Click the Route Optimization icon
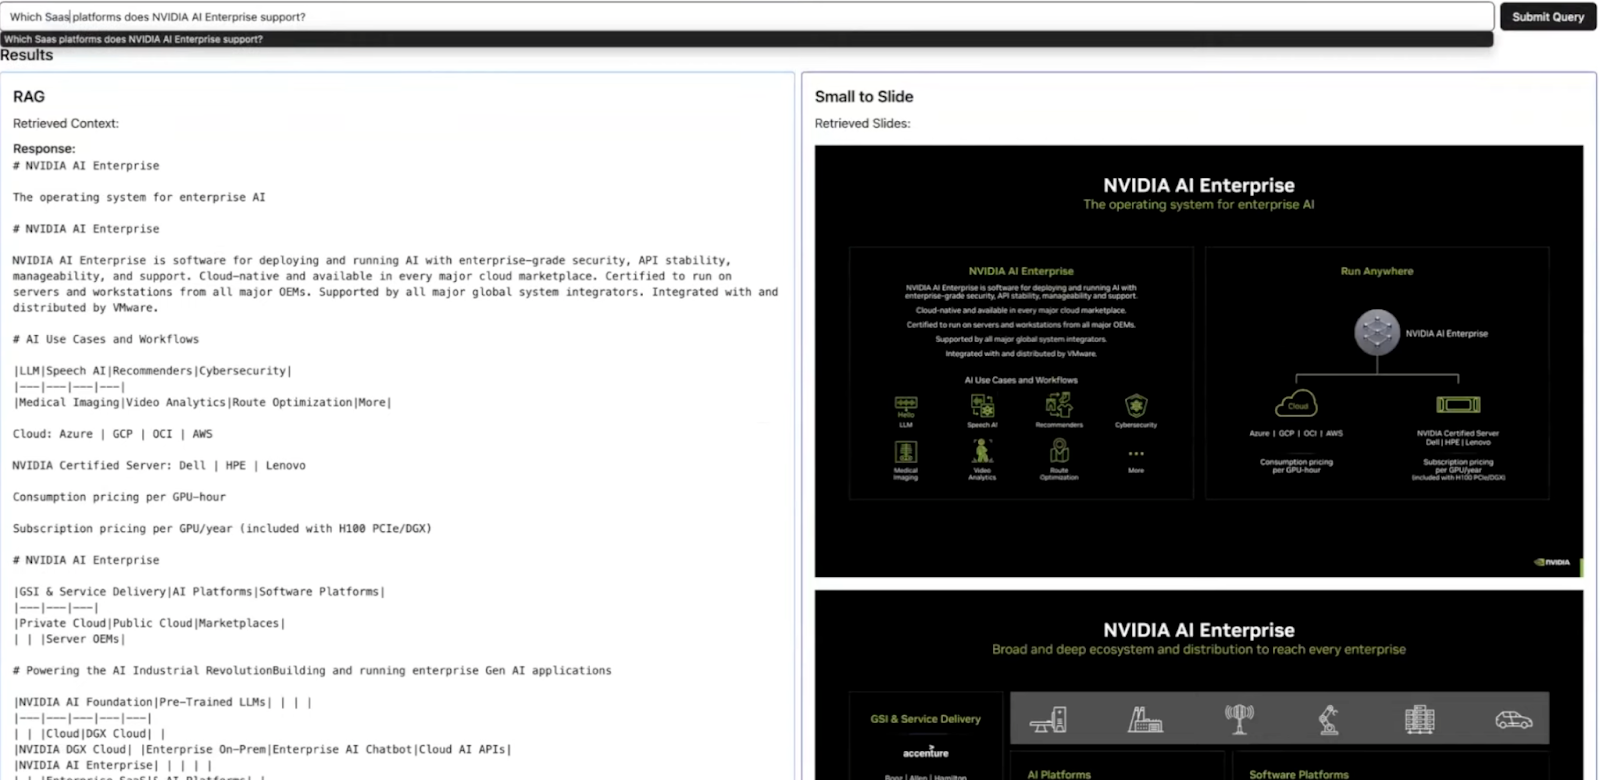This screenshot has height=780, width=1600. tap(1059, 451)
